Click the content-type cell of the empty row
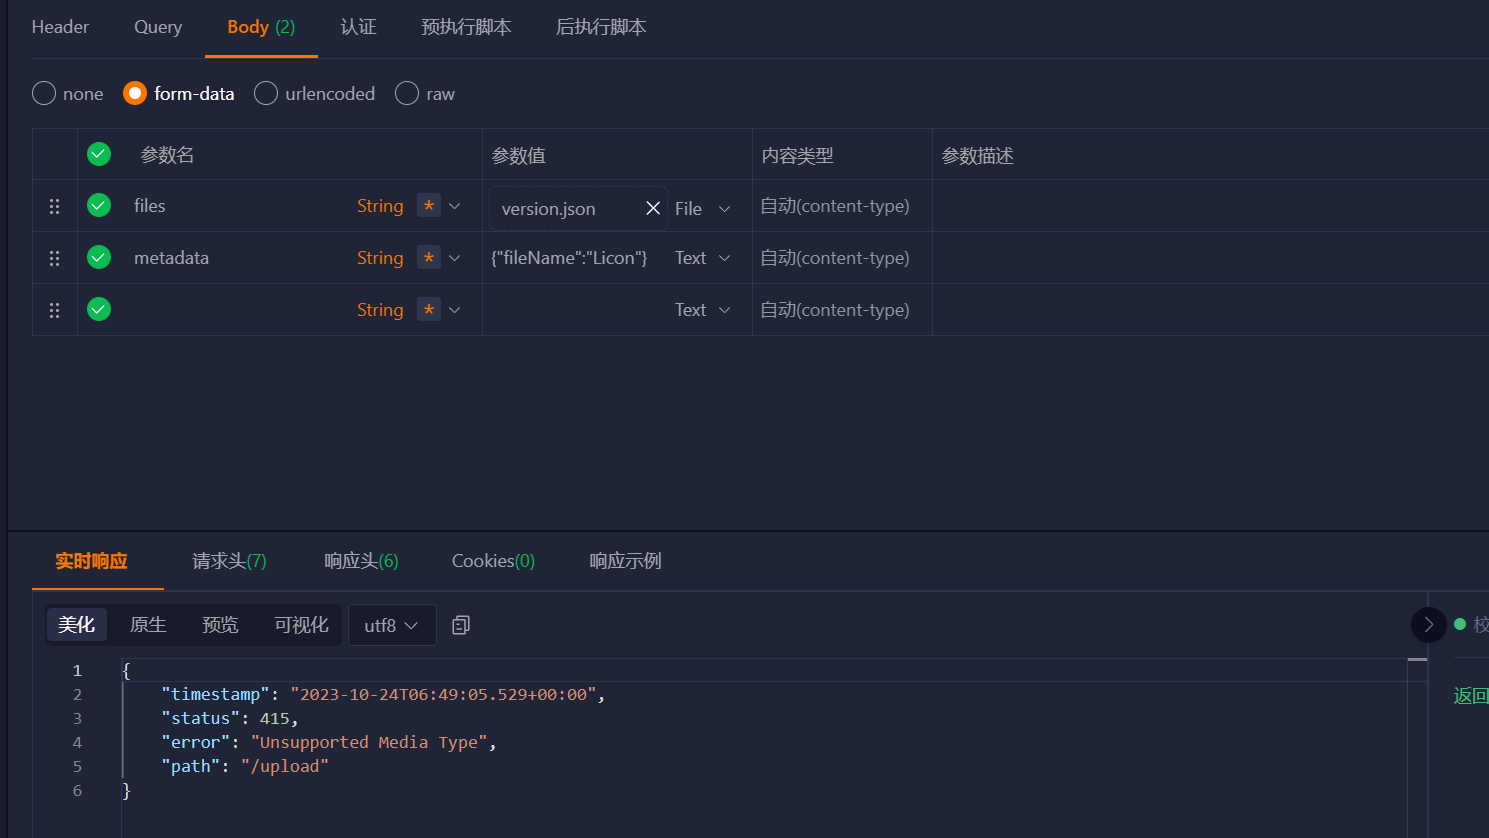Image resolution: width=1489 pixels, height=838 pixels. pos(842,310)
